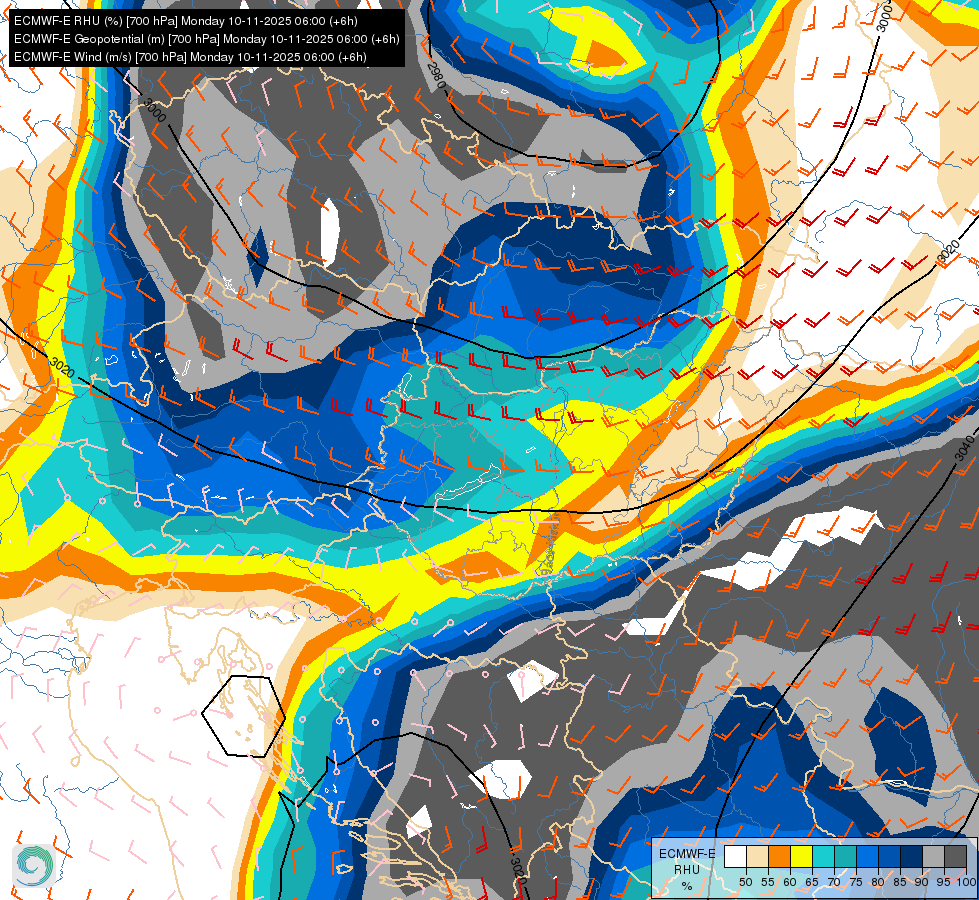Click the 3040 geopotential contour label
This screenshot has width=979, height=900.
(x=965, y=448)
